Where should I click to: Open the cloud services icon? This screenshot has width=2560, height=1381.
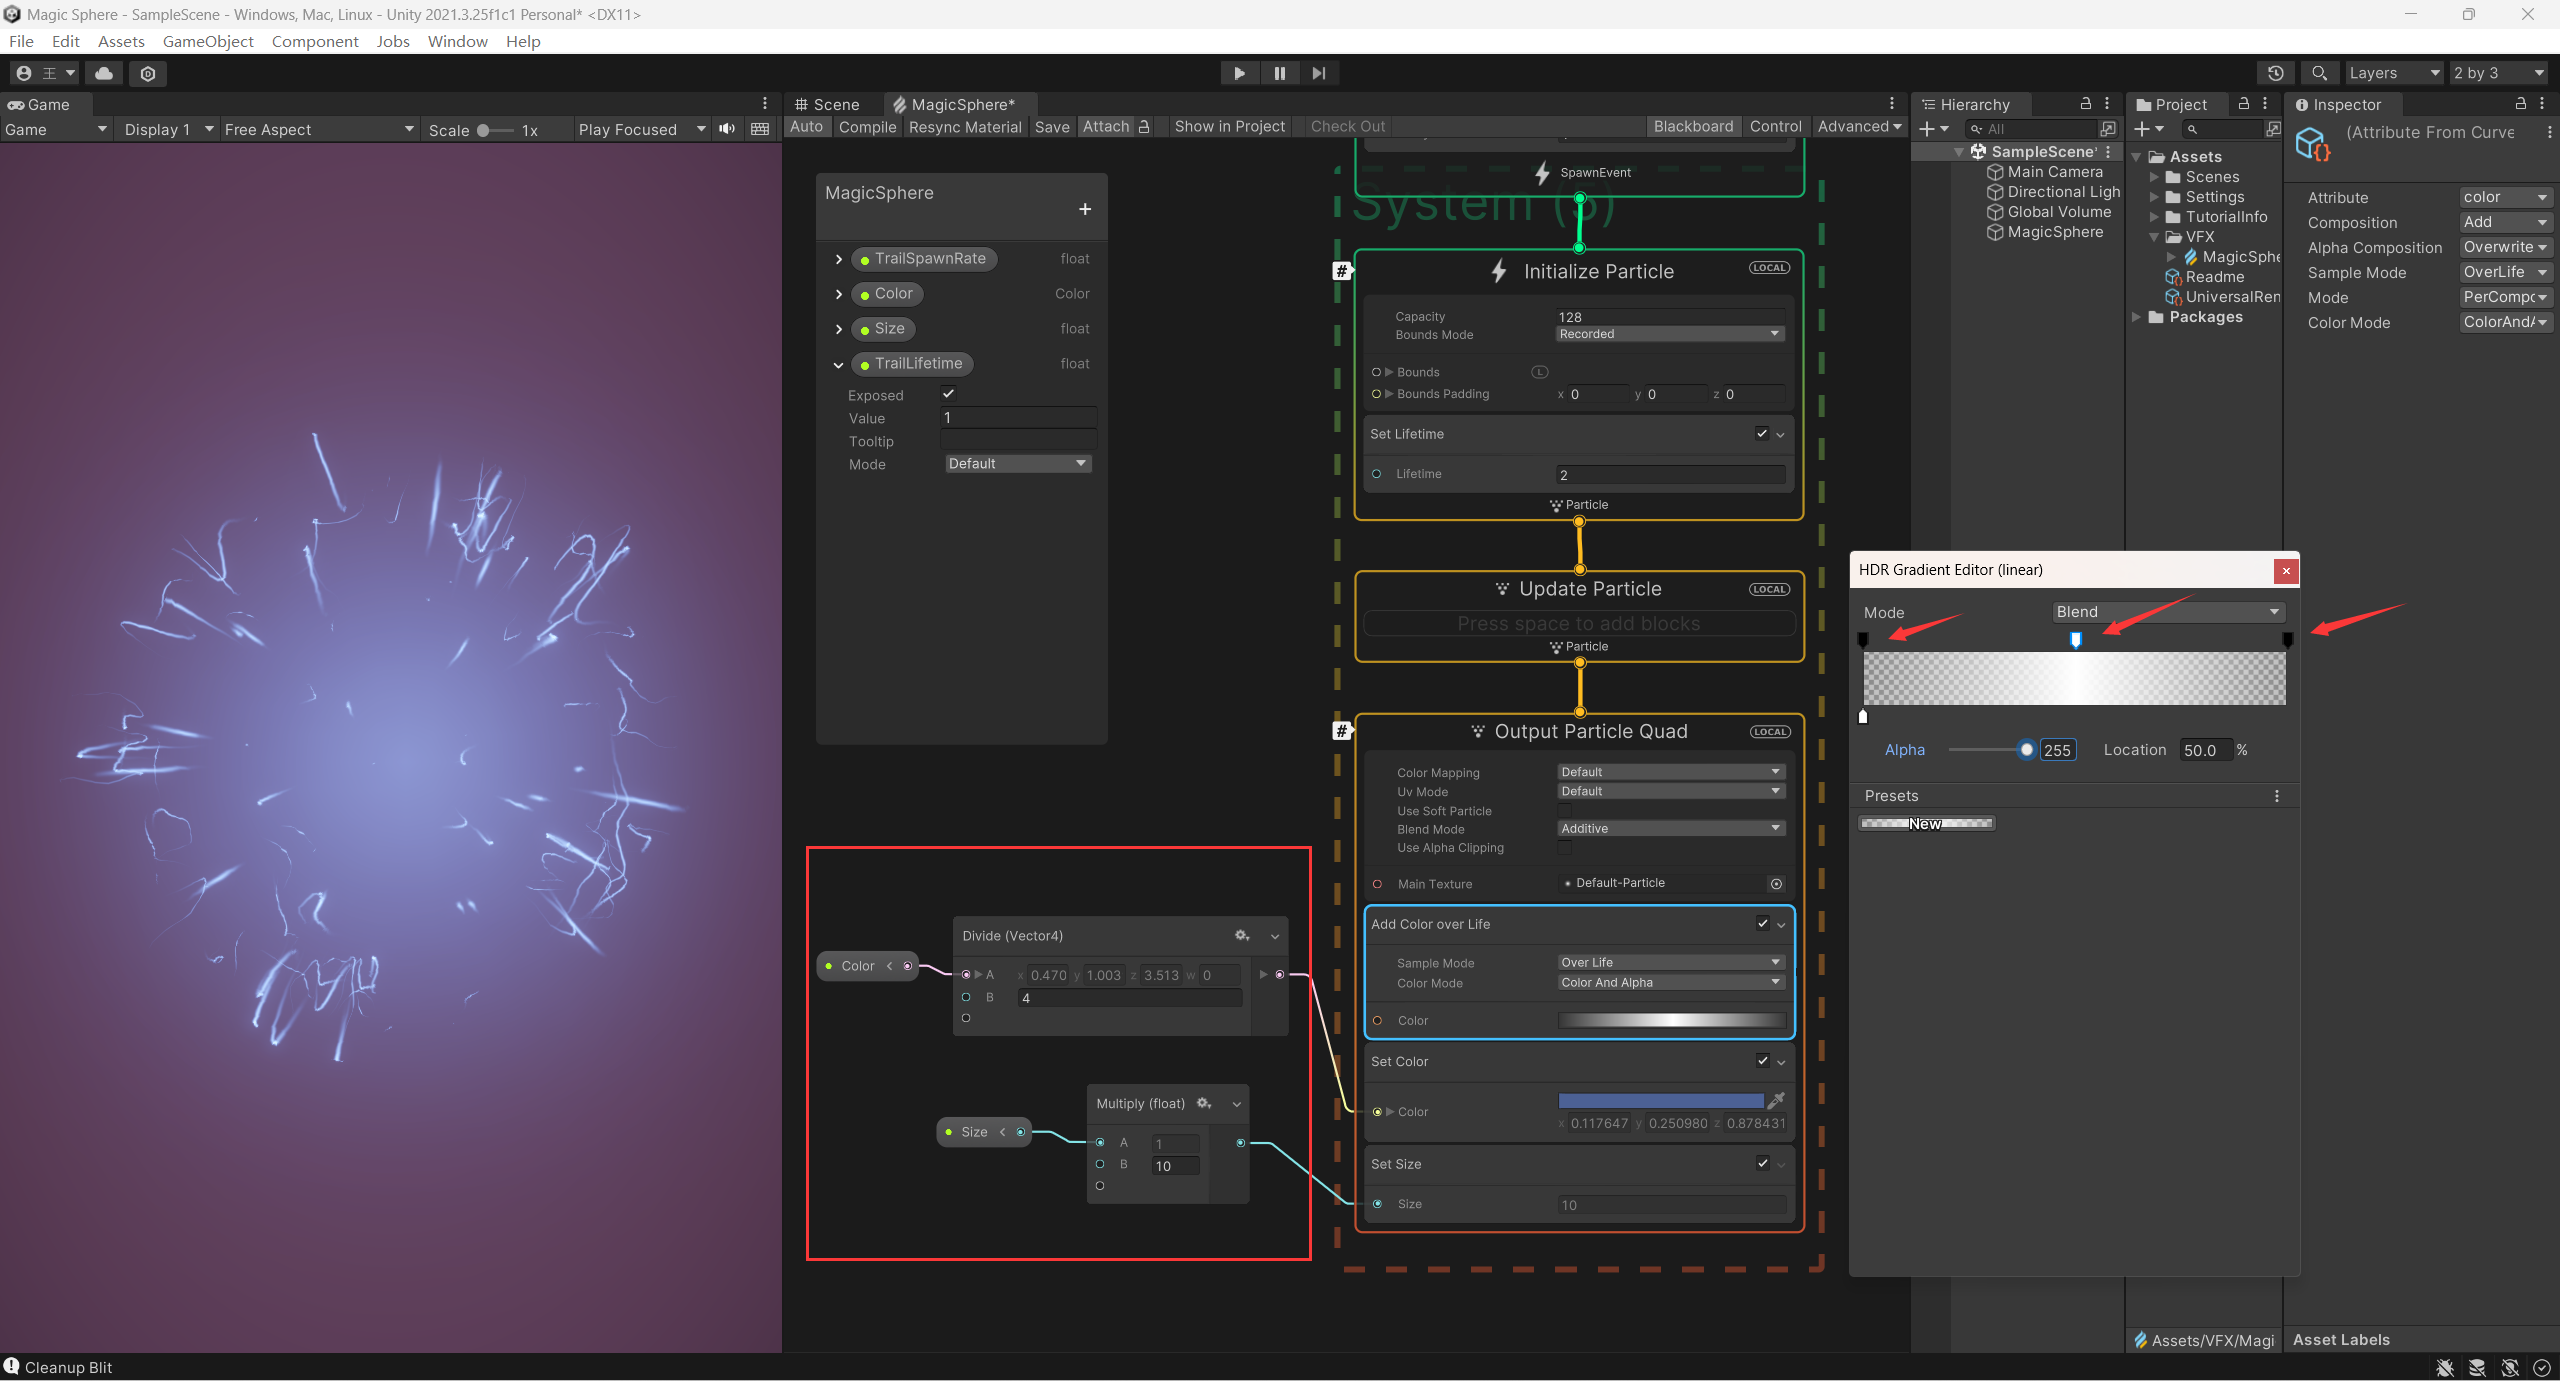[x=103, y=73]
